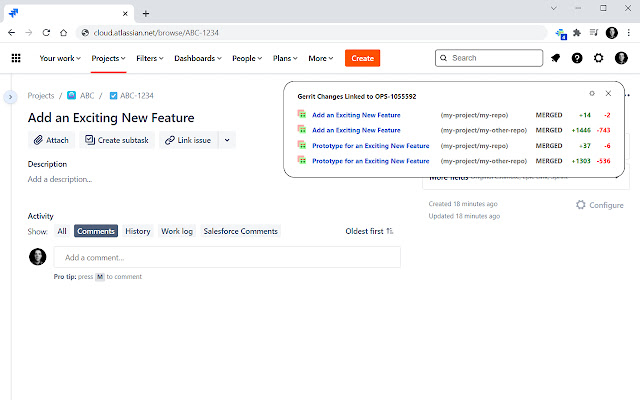Click the site info icon in address bar
The width and height of the screenshot is (640, 400).
point(85,33)
